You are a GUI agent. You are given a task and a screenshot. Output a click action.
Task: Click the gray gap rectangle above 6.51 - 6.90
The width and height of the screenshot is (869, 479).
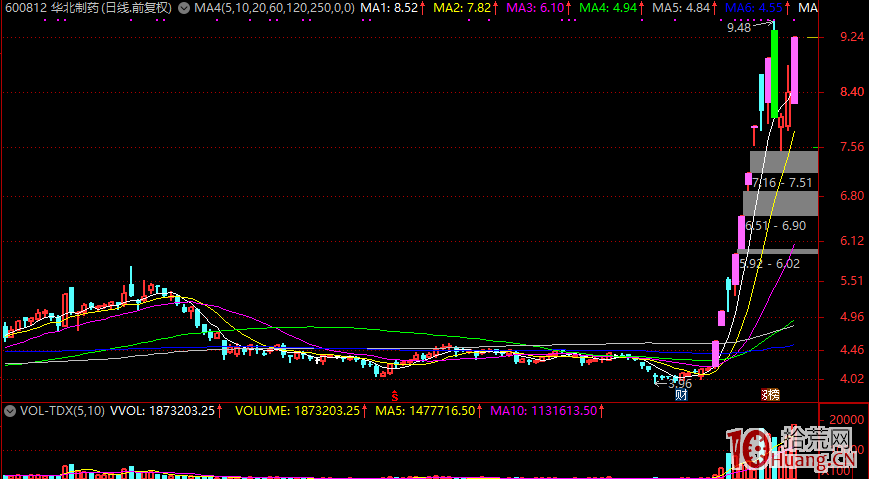(780, 203)
